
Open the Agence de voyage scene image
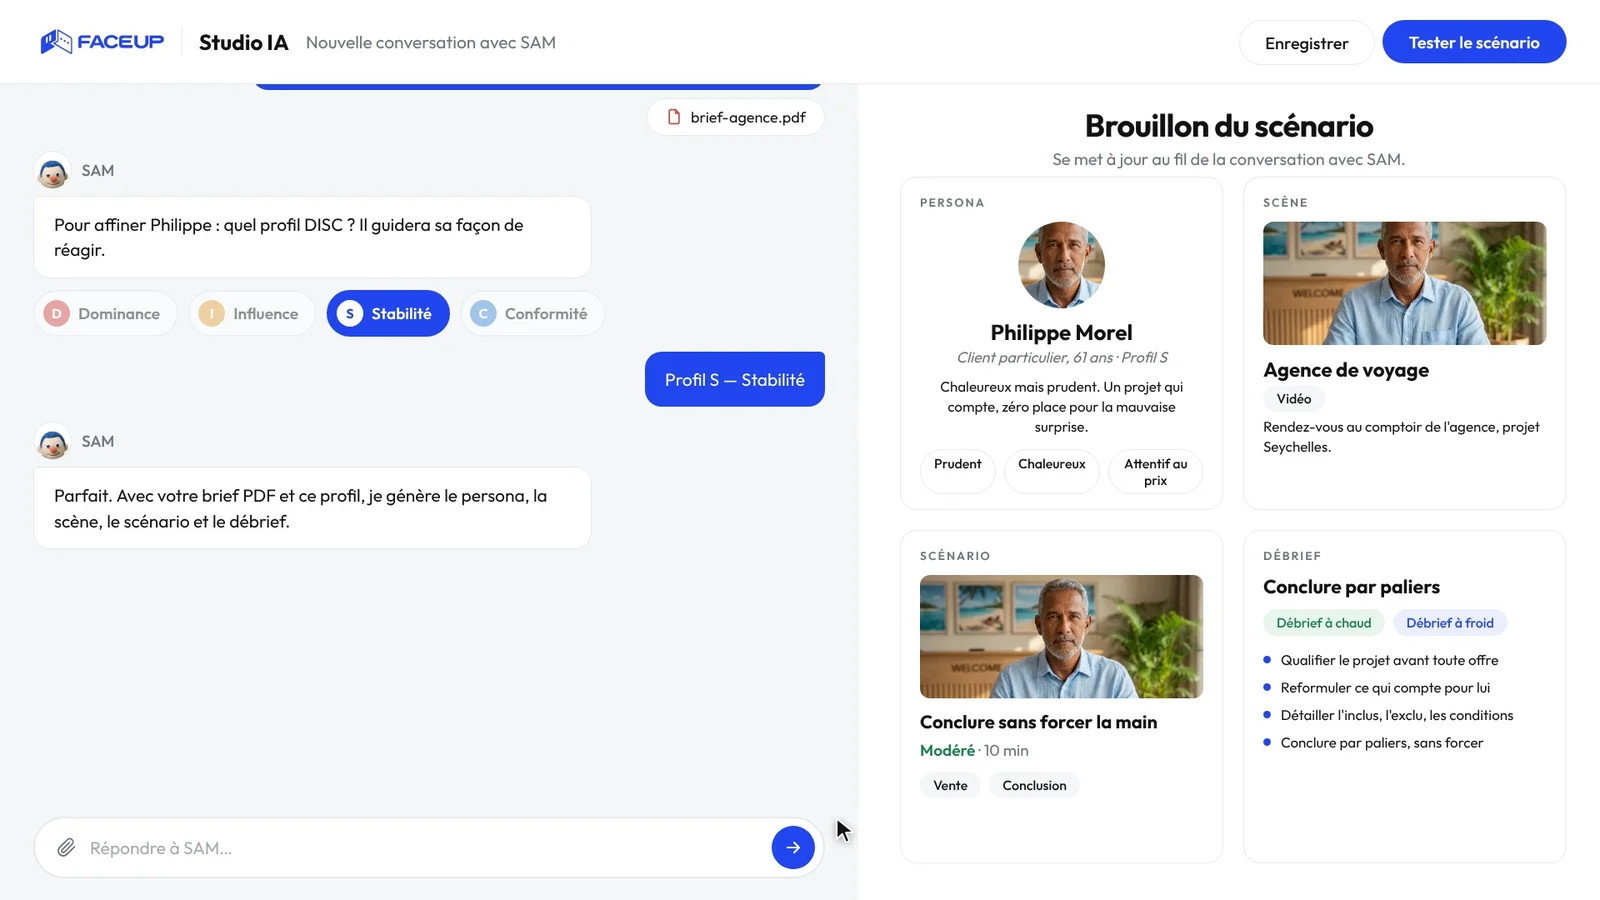point(1404,283)
